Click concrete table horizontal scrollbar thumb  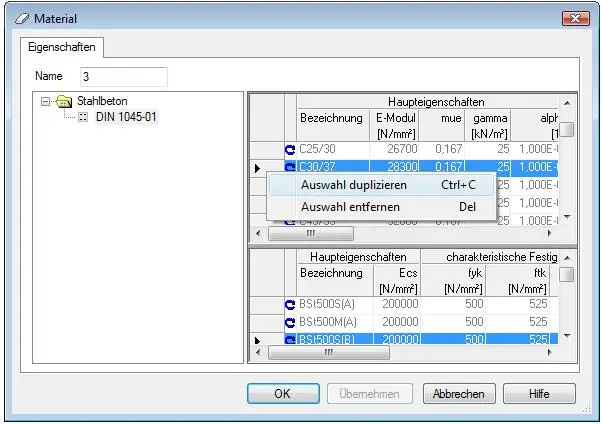(x=311, y=234)
